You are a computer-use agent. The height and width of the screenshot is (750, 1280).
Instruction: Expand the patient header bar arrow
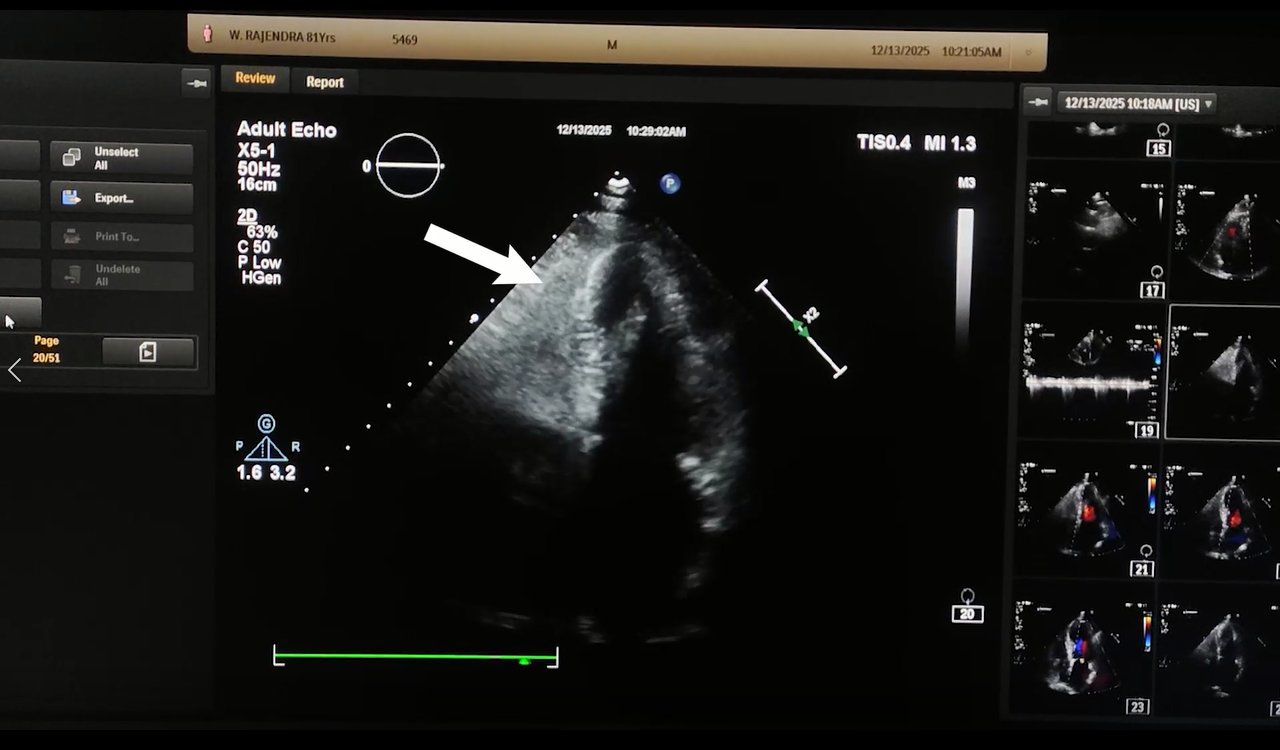tap(1028, 52)
